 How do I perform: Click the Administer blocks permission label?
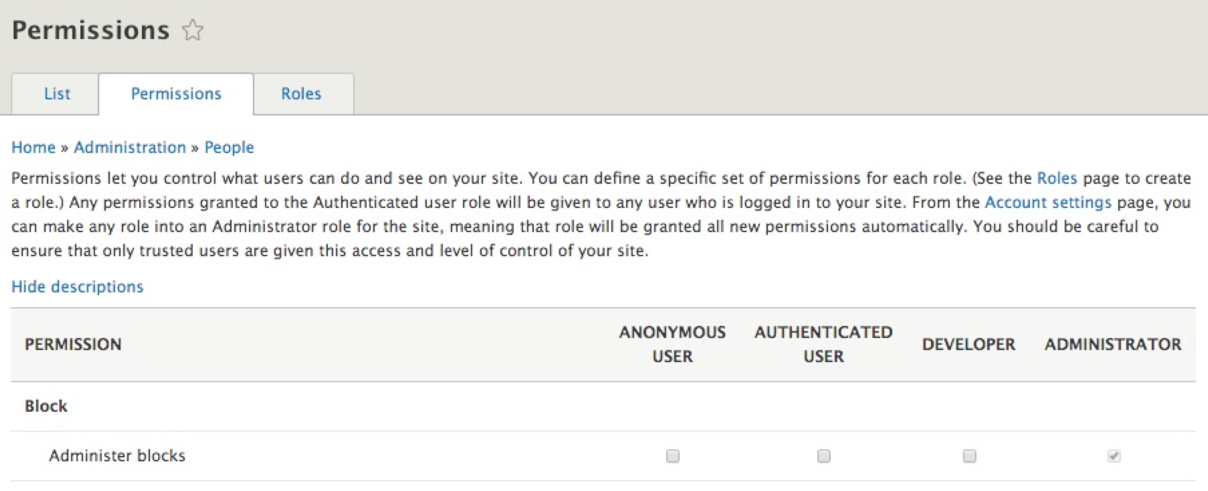[x=117, y=457]
